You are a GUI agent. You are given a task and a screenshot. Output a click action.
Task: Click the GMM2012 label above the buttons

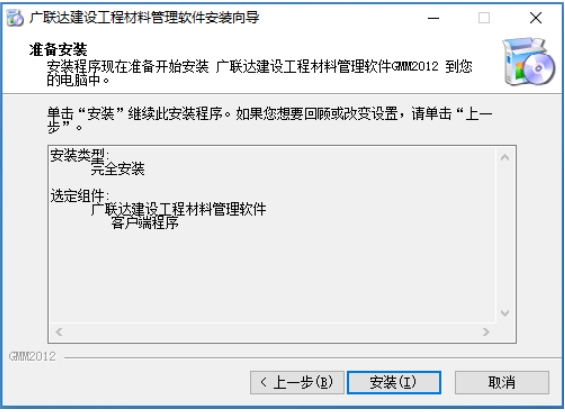(32, 357)
